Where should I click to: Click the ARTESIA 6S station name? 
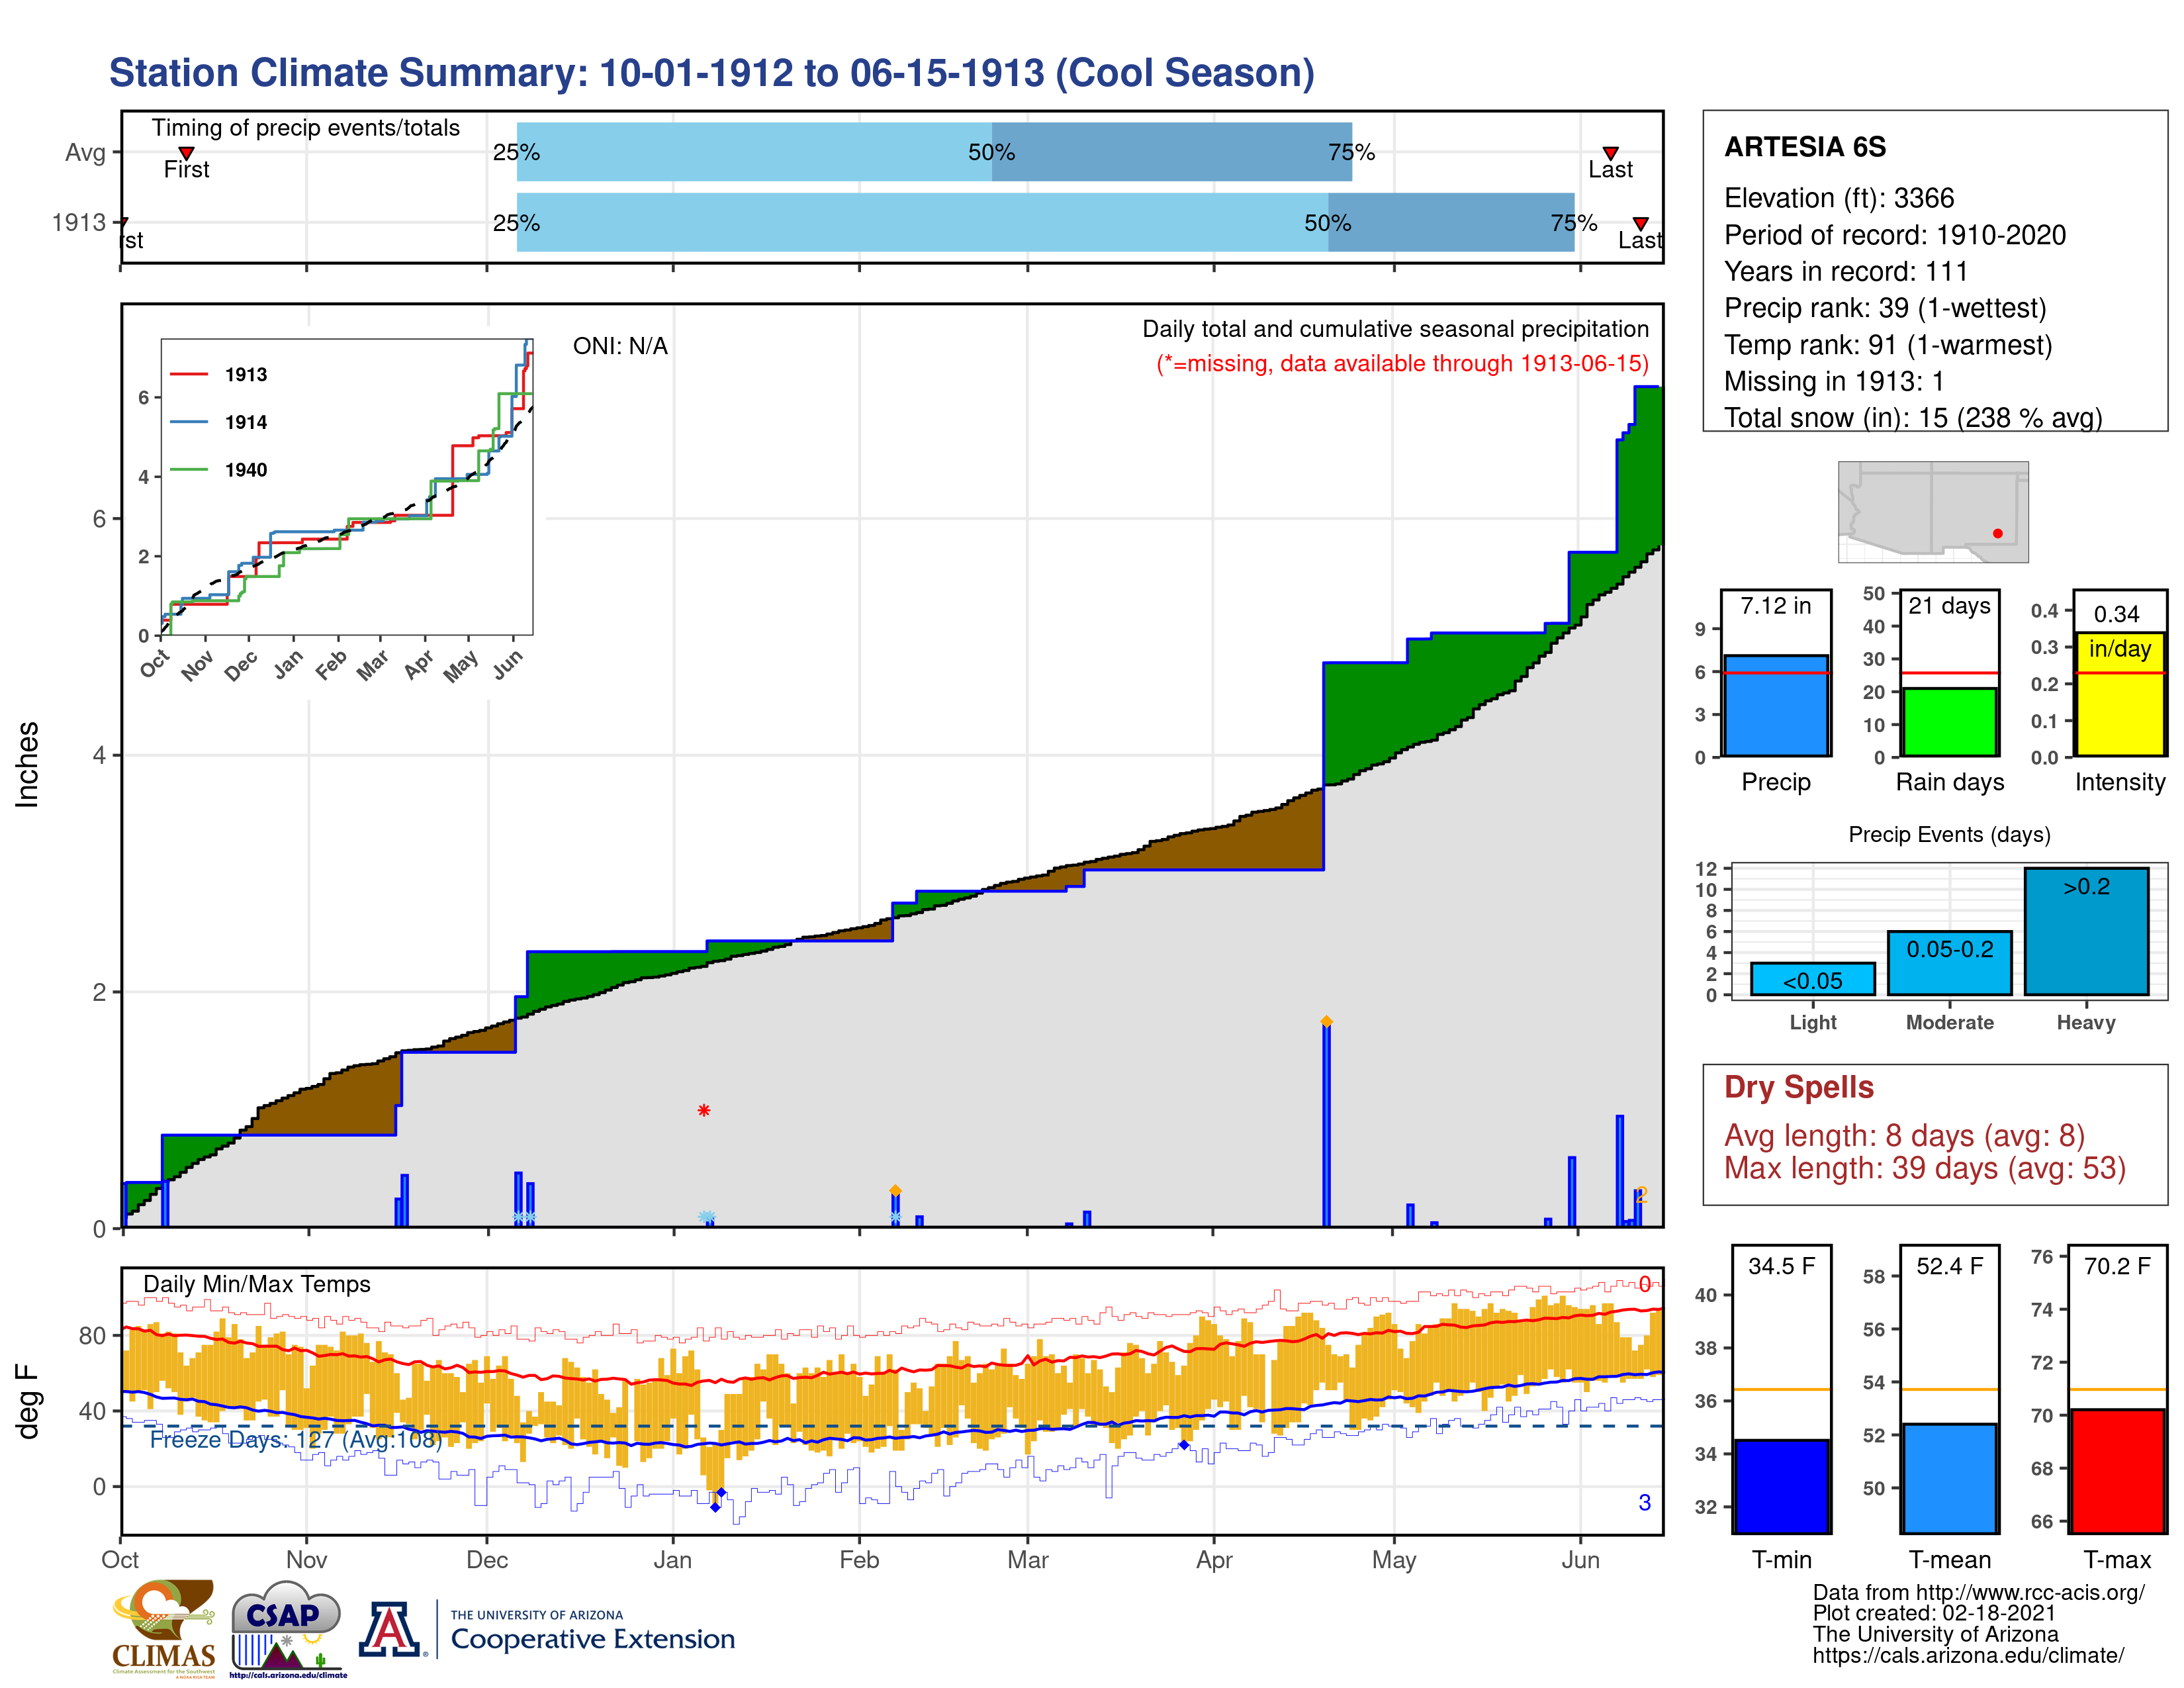coord(1805,147)
